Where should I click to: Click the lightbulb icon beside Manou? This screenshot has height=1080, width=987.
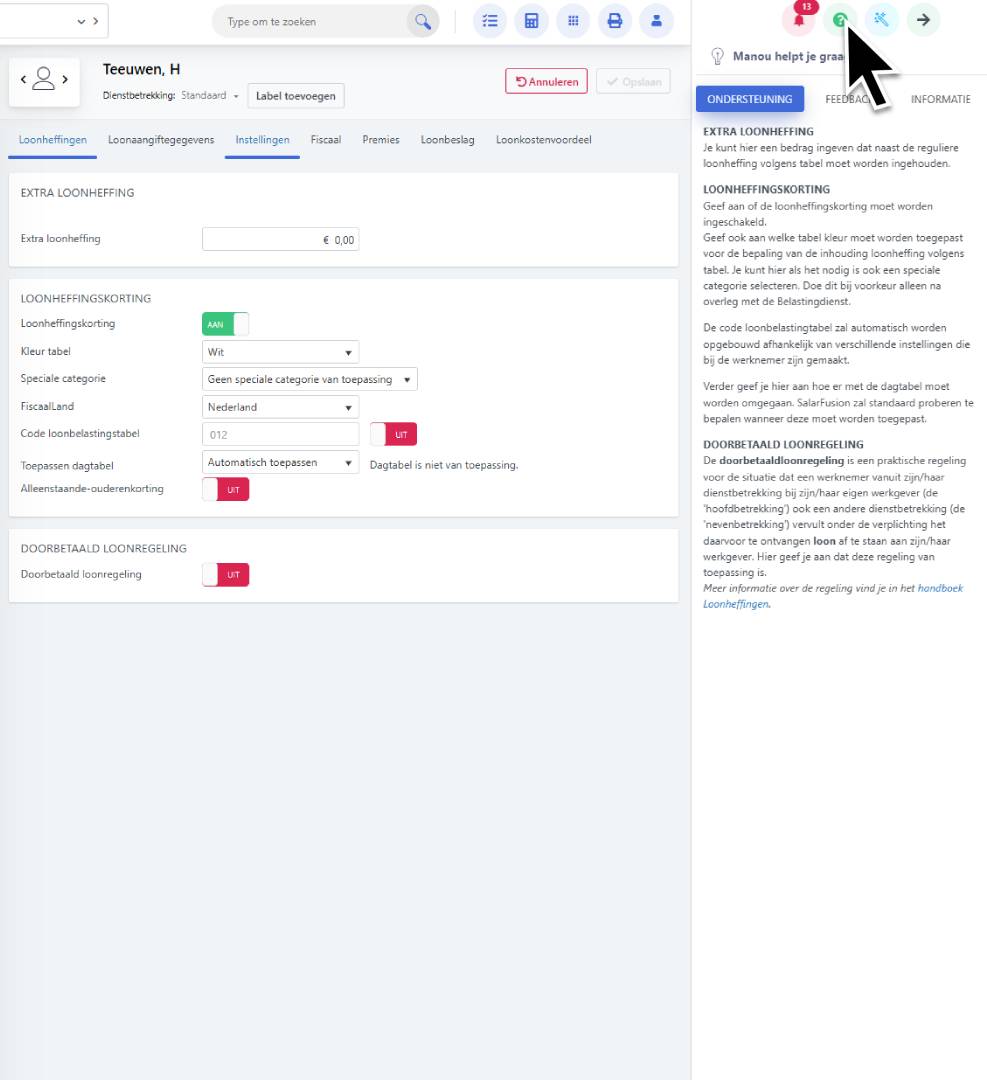717,56
